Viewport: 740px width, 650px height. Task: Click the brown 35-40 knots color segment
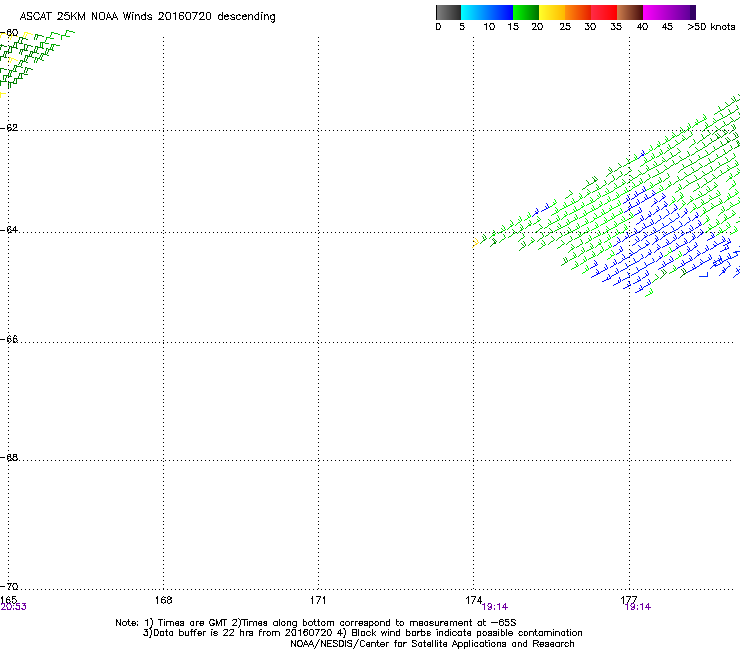630,12
